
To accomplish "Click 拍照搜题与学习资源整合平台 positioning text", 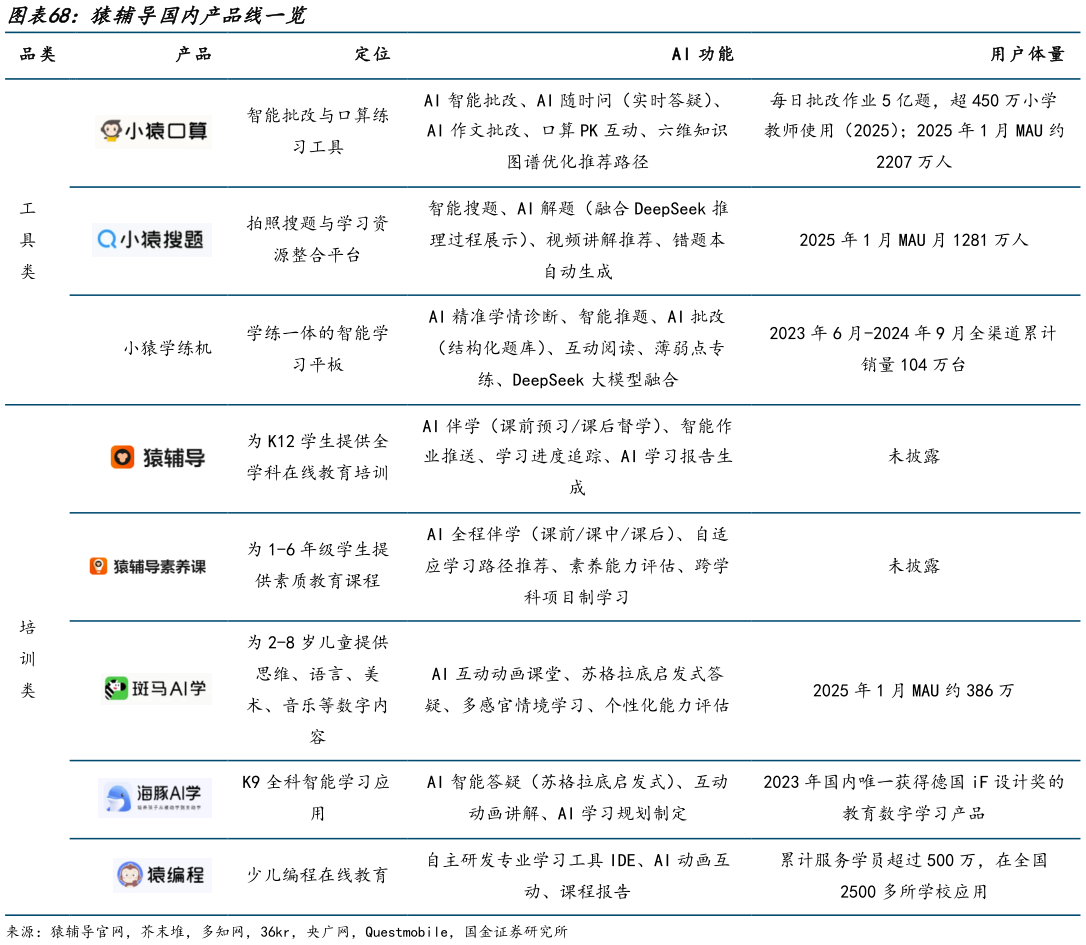I will point(318,239).
